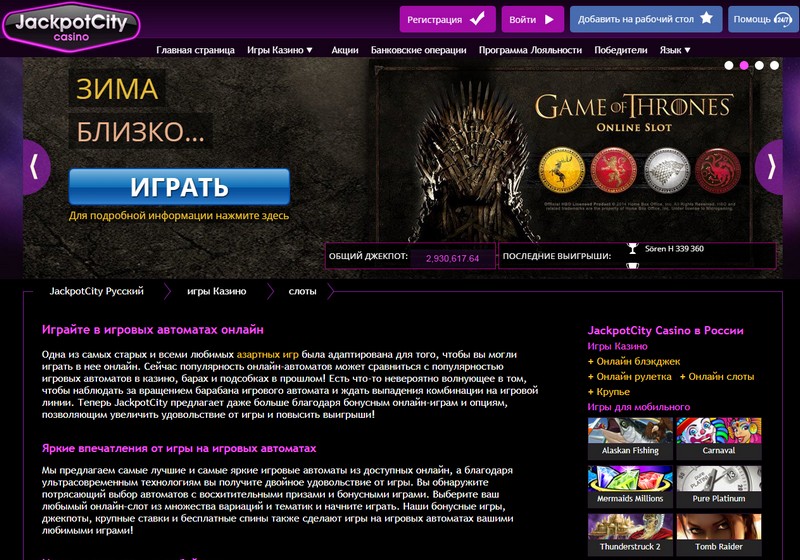The height and width of the screenshot is (560, 800).
Task: Click the star icon on desktop shortcut button
Action: (x=706, y=18)
